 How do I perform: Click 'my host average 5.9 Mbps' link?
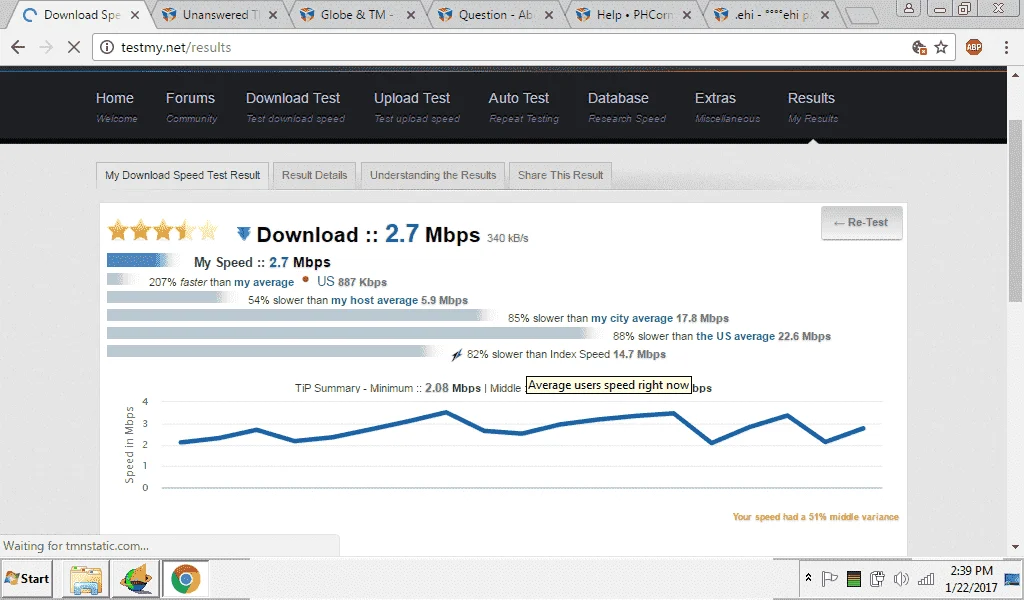tap(399, 300)
